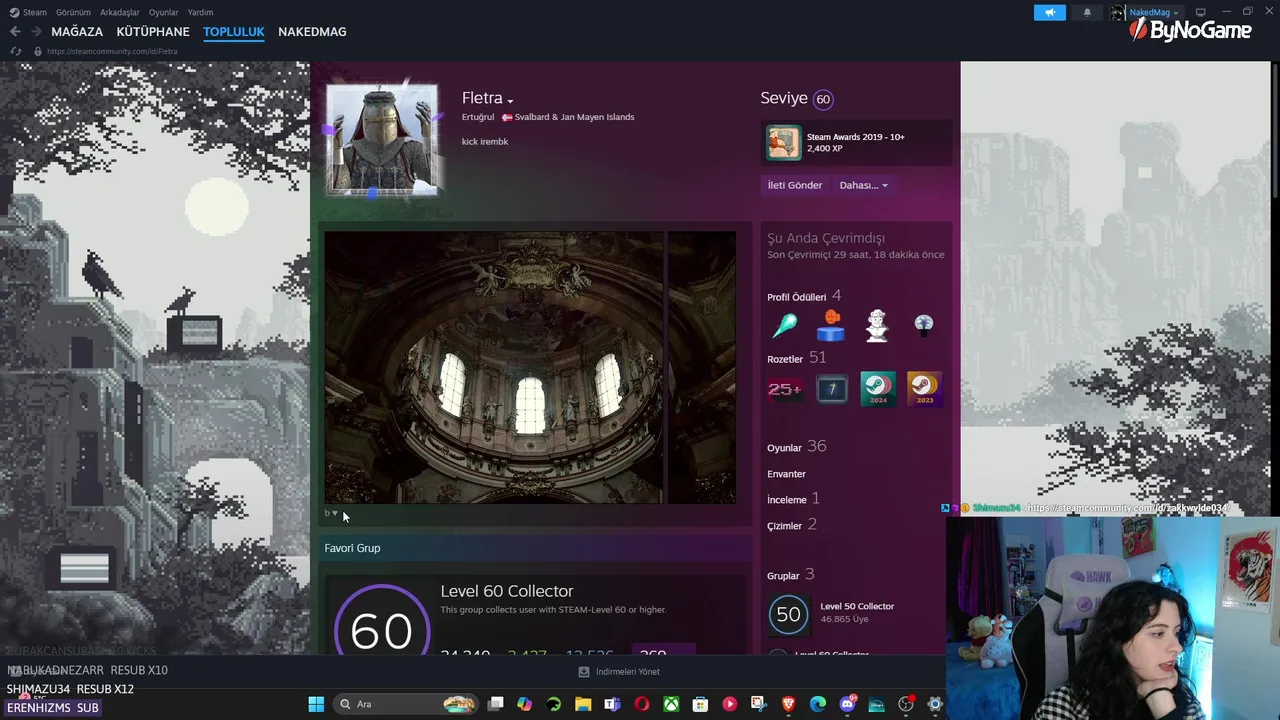Open Microsoft Store from the taskbar
Screen dimensions: 1280x720
(x=700, y=704)
